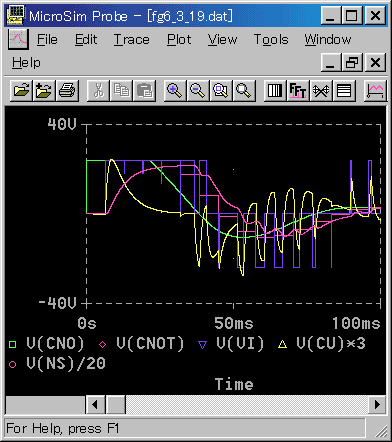Image resolution: width=392 pixels, height=442 pixels.
Task: Open file using the folder toolbar icon
Action: click(21, 90)
